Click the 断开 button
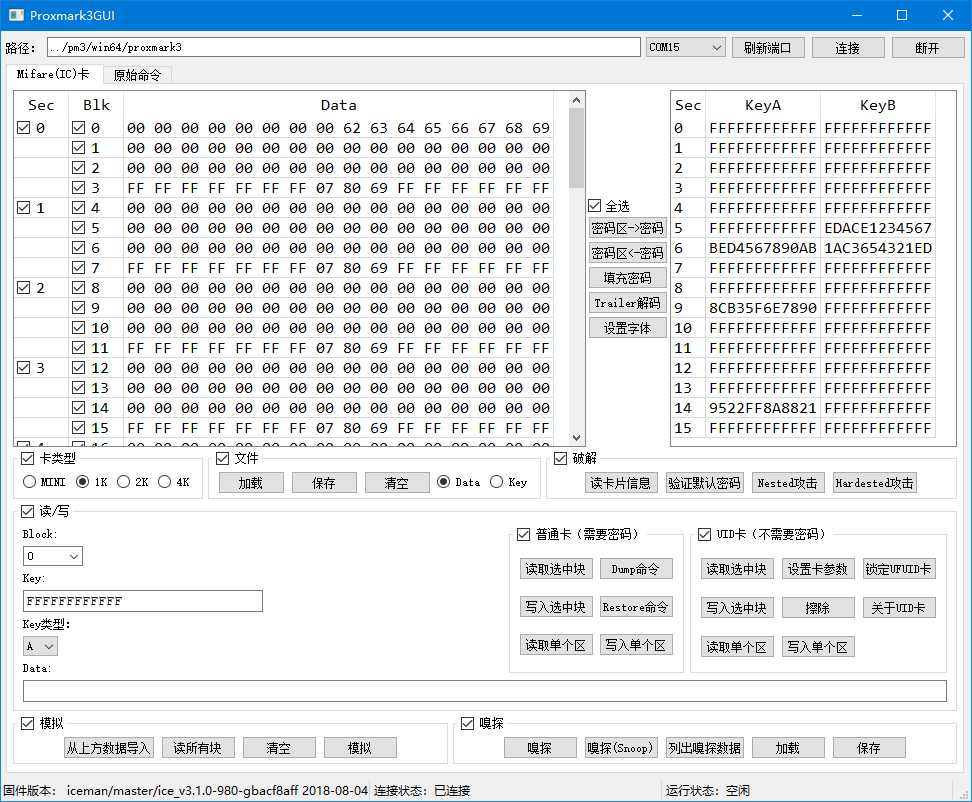Image resolution: width=972 pixels, height=802 pixels. point(927,48)
